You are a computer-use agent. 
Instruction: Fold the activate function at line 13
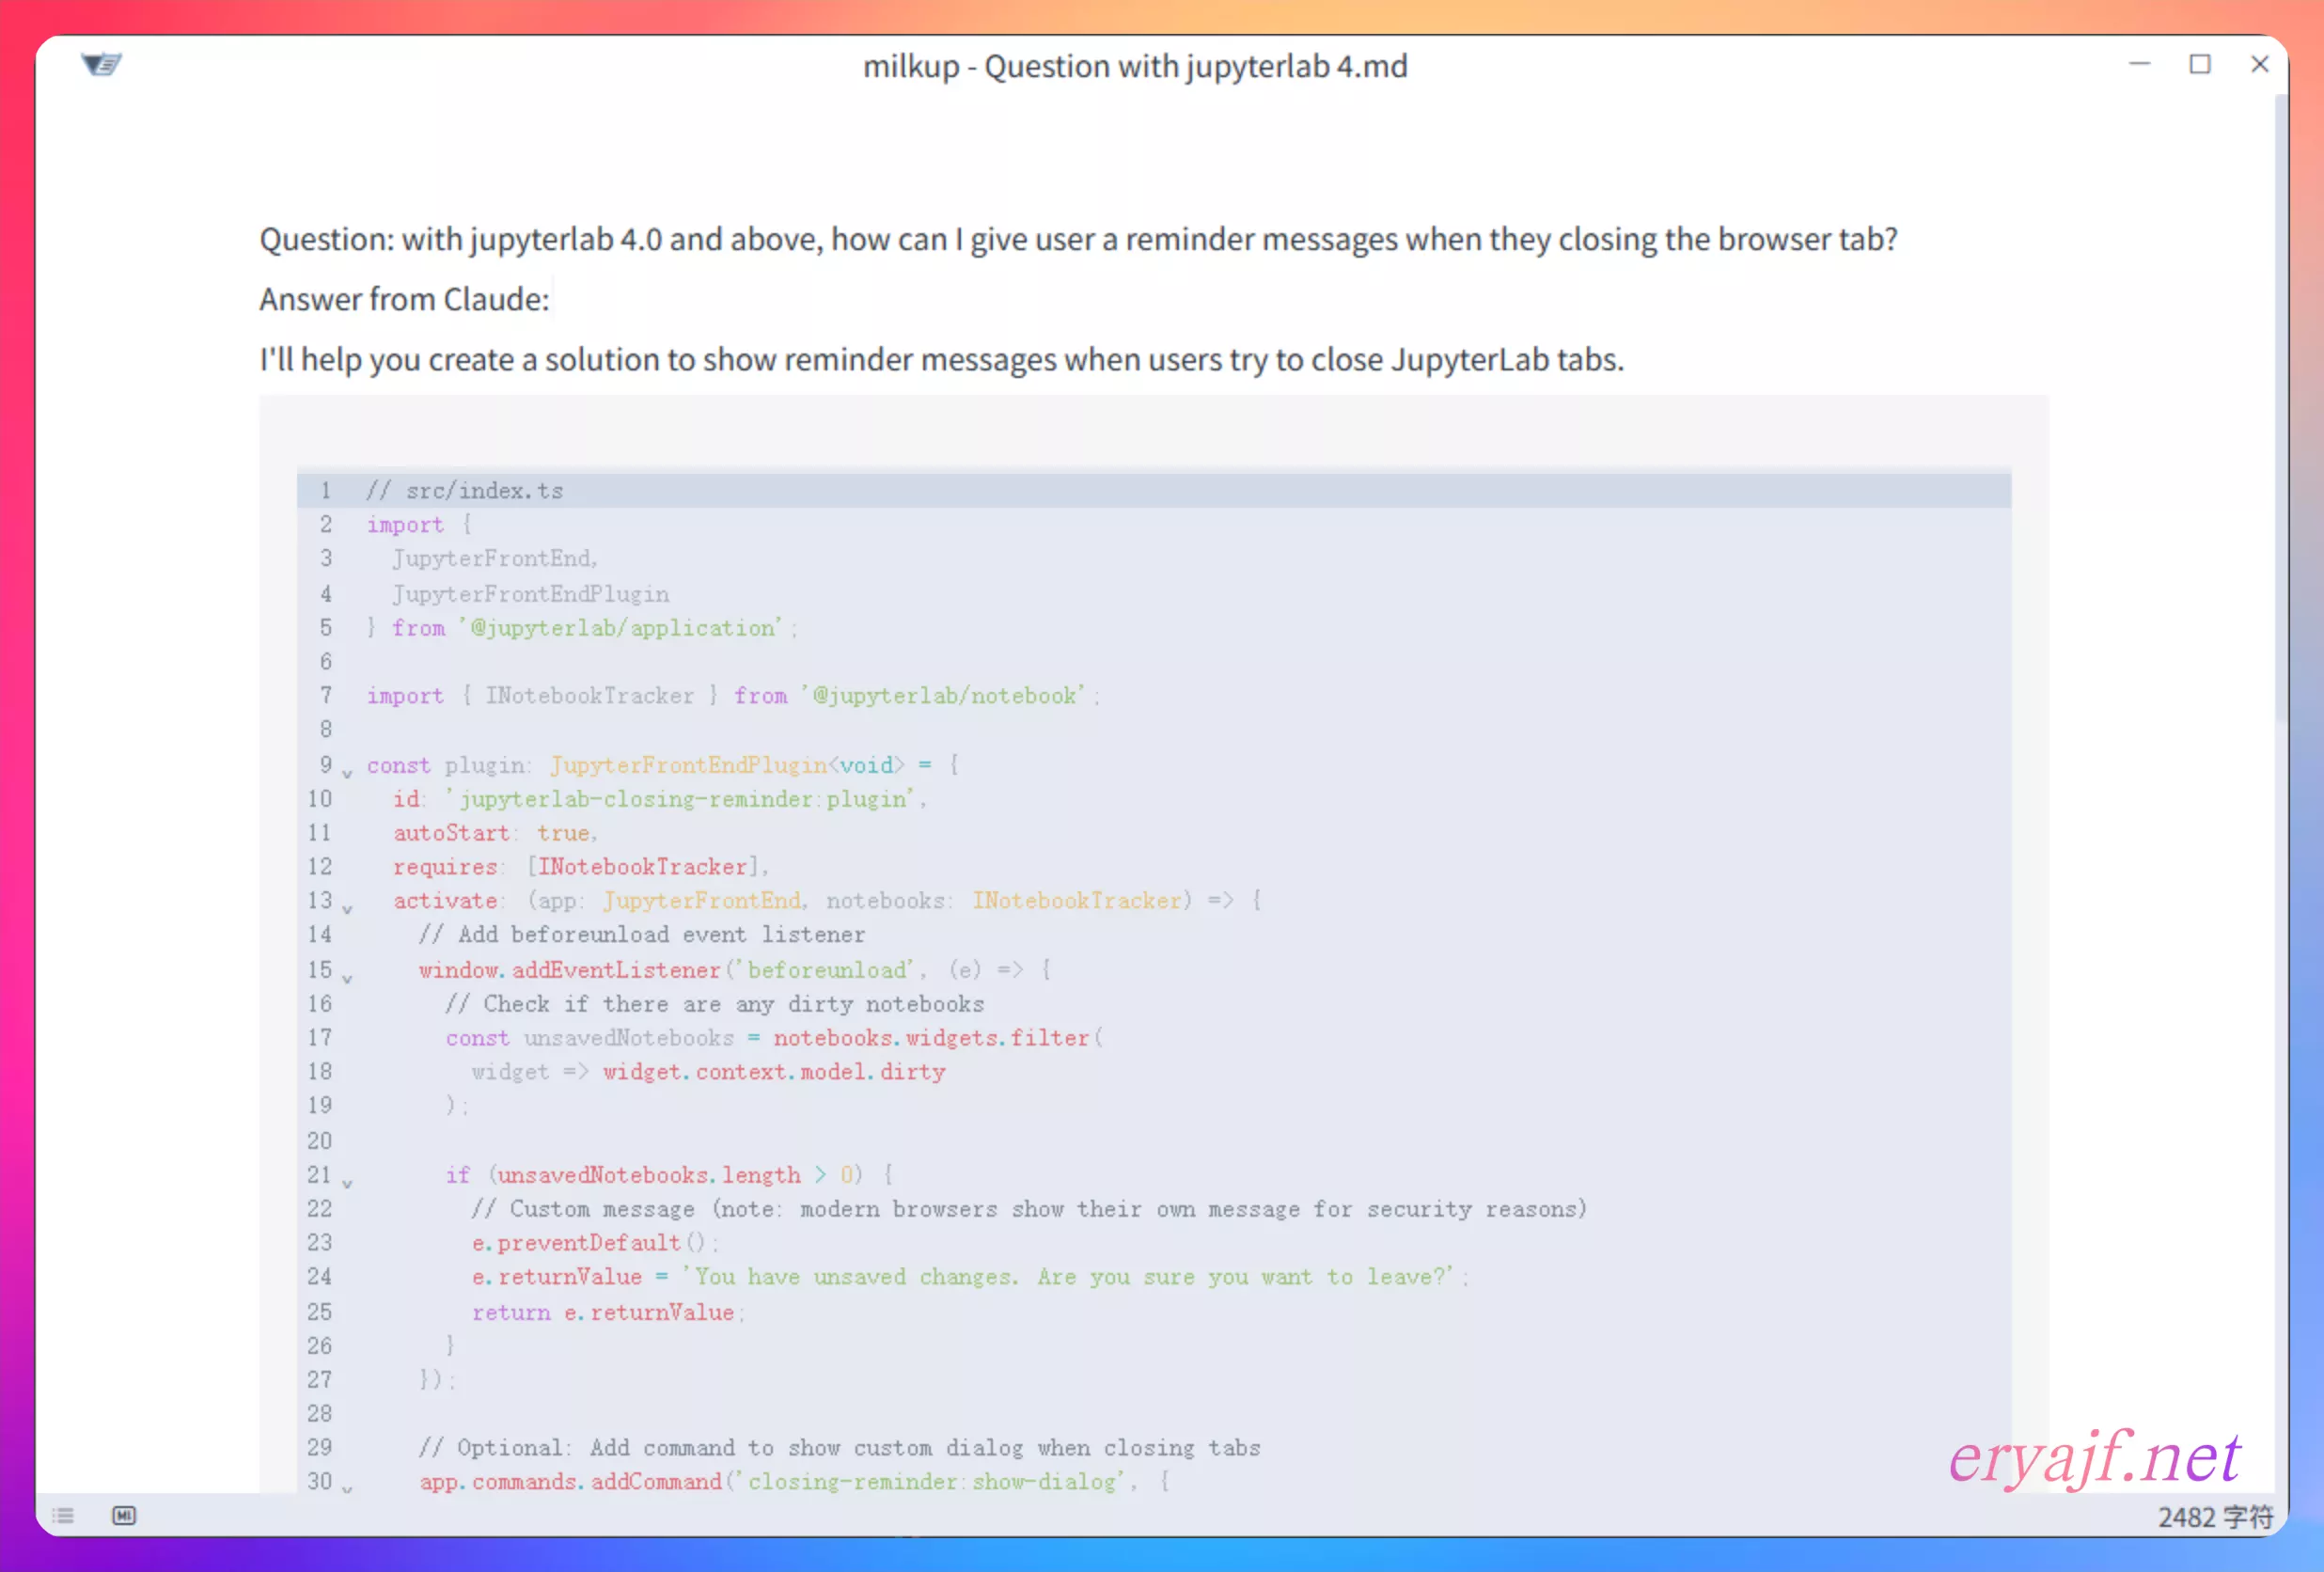347,909
